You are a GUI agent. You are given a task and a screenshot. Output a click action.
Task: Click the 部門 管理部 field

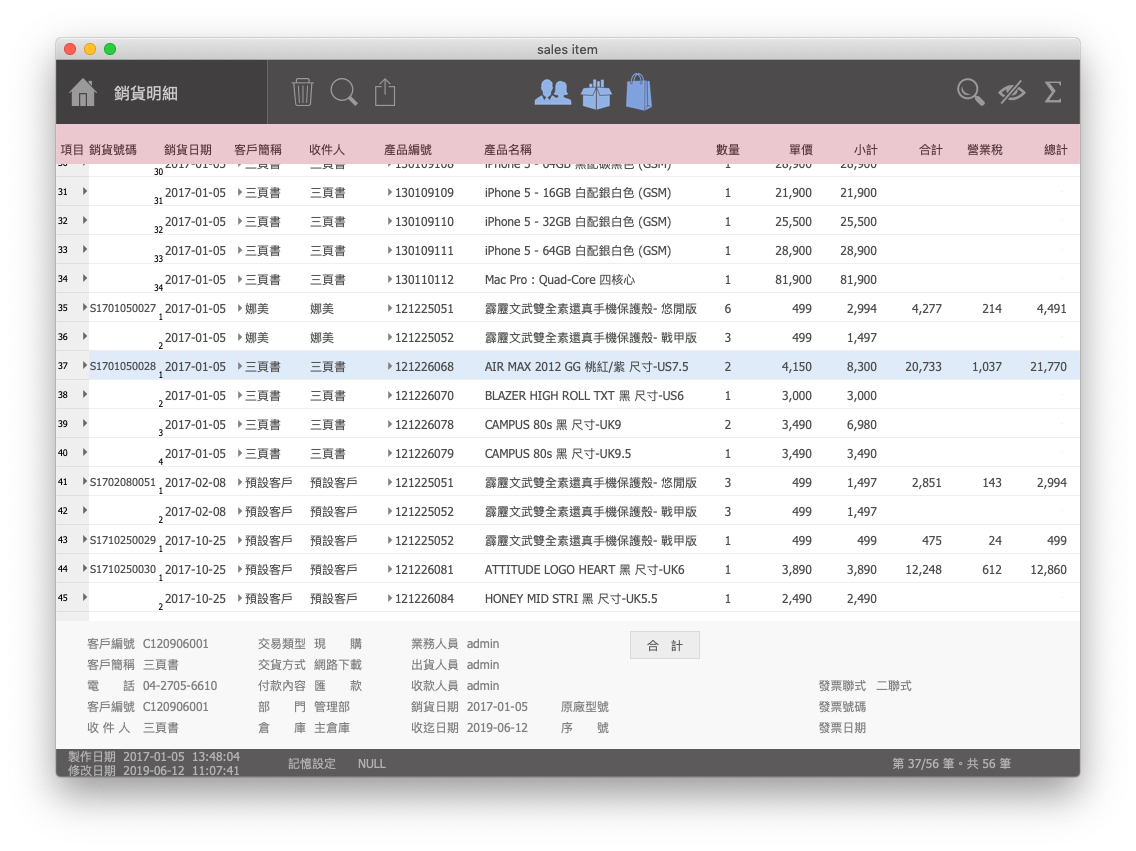(332, 706)
